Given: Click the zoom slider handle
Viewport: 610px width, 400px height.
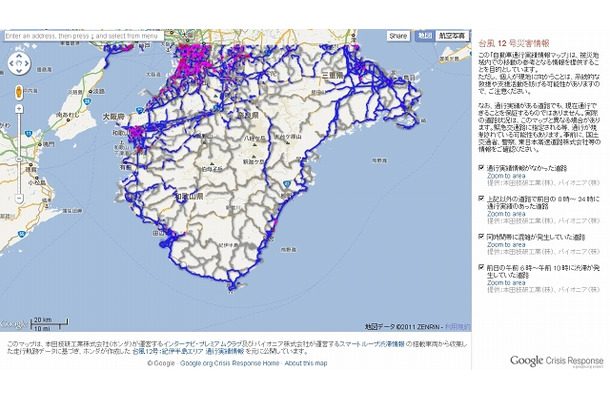Looking at the screenshot, I should [x=19, y=160].
